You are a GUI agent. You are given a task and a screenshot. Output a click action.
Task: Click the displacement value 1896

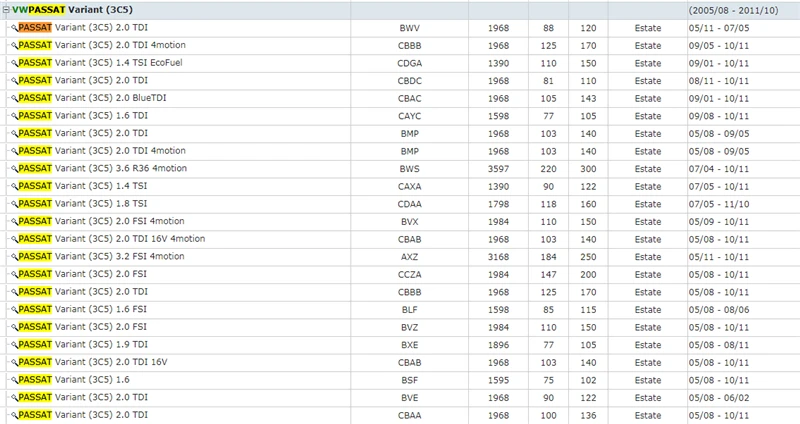(x=498, y=345)
